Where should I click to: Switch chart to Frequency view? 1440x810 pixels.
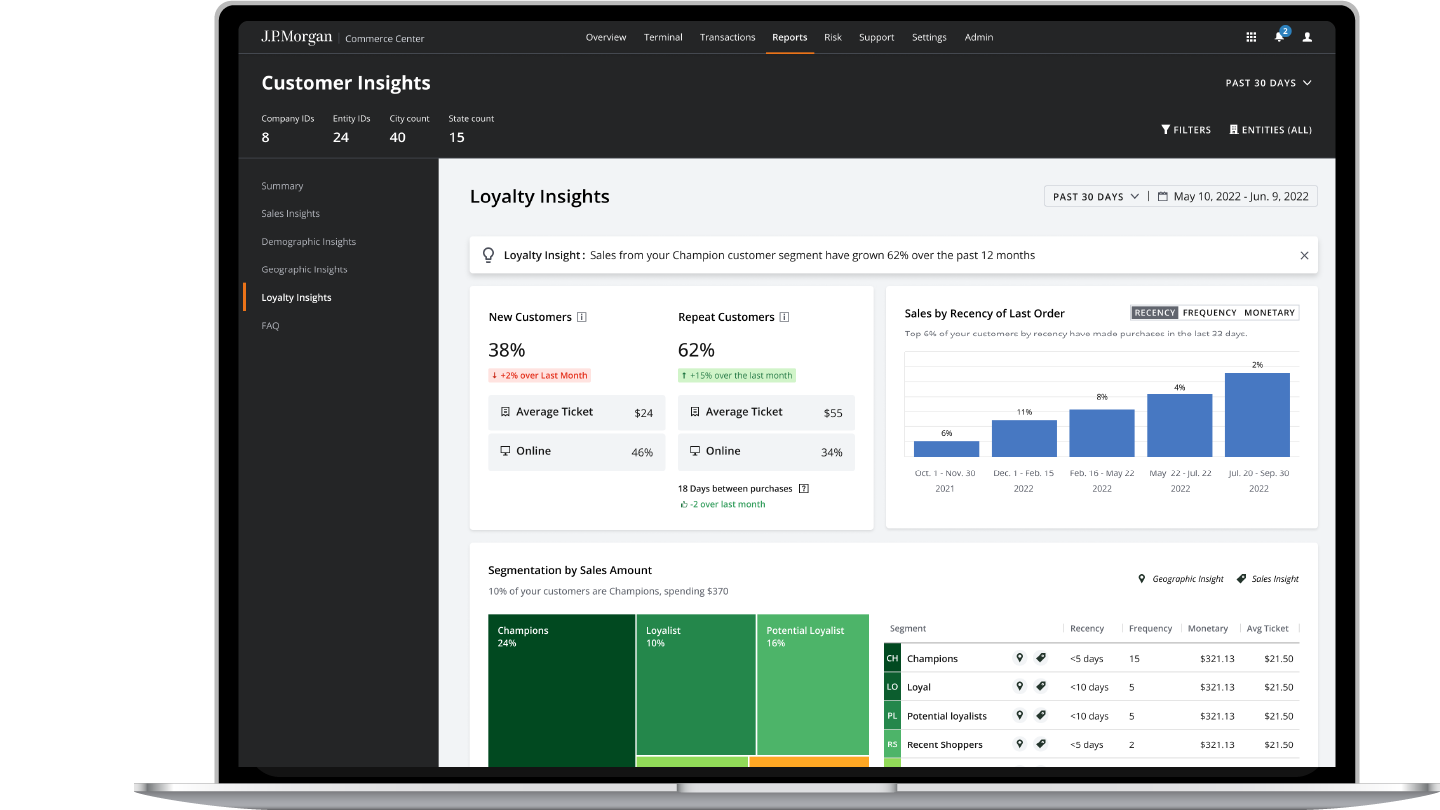1210,313
